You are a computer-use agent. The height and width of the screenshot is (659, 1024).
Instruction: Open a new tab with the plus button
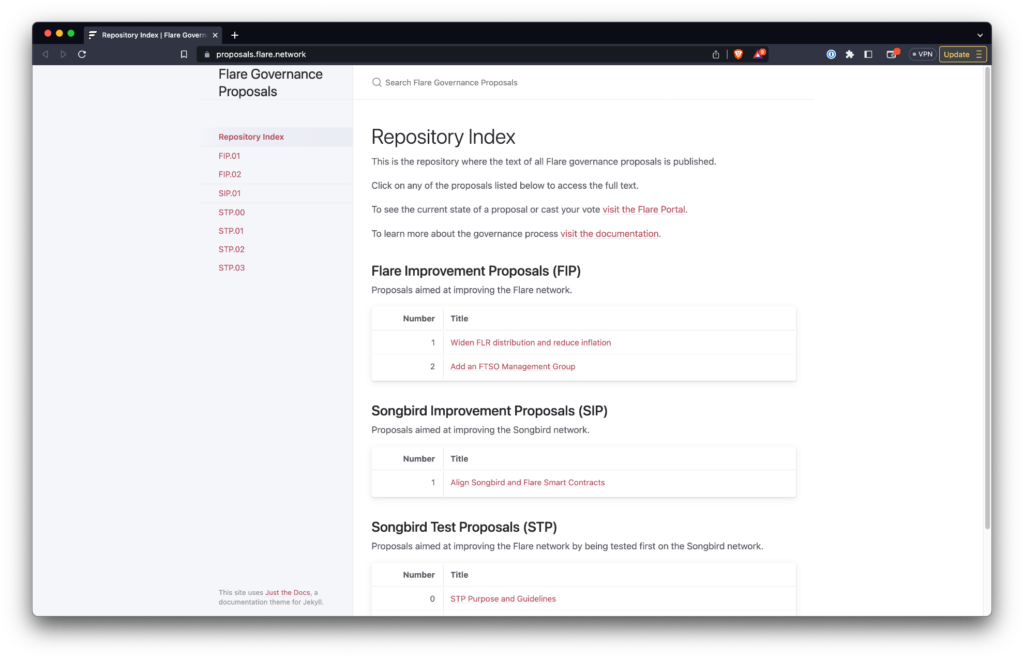235,35
